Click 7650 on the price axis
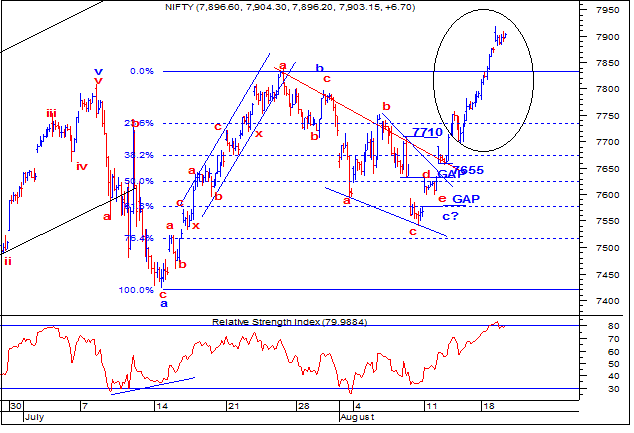Viewport: 634px width, 433px height. tap(608, 169)
